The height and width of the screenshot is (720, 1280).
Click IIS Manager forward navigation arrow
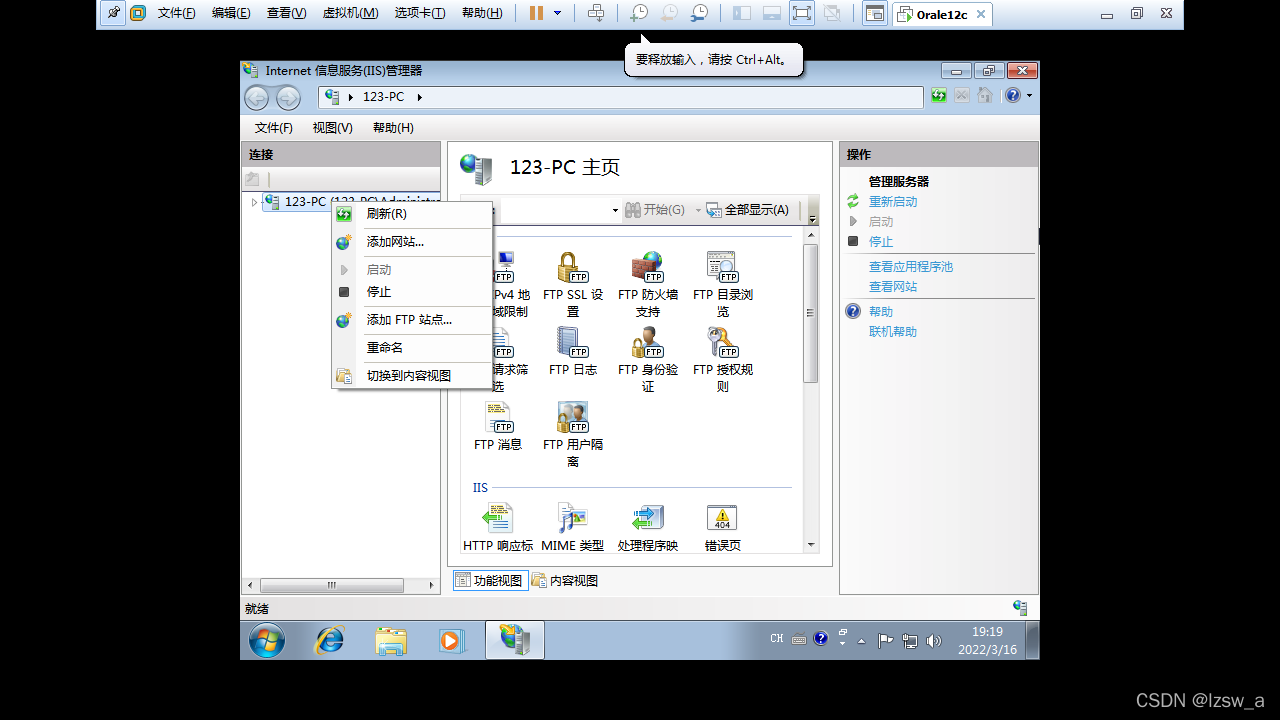pyautogui.click(x=288, y=97)
